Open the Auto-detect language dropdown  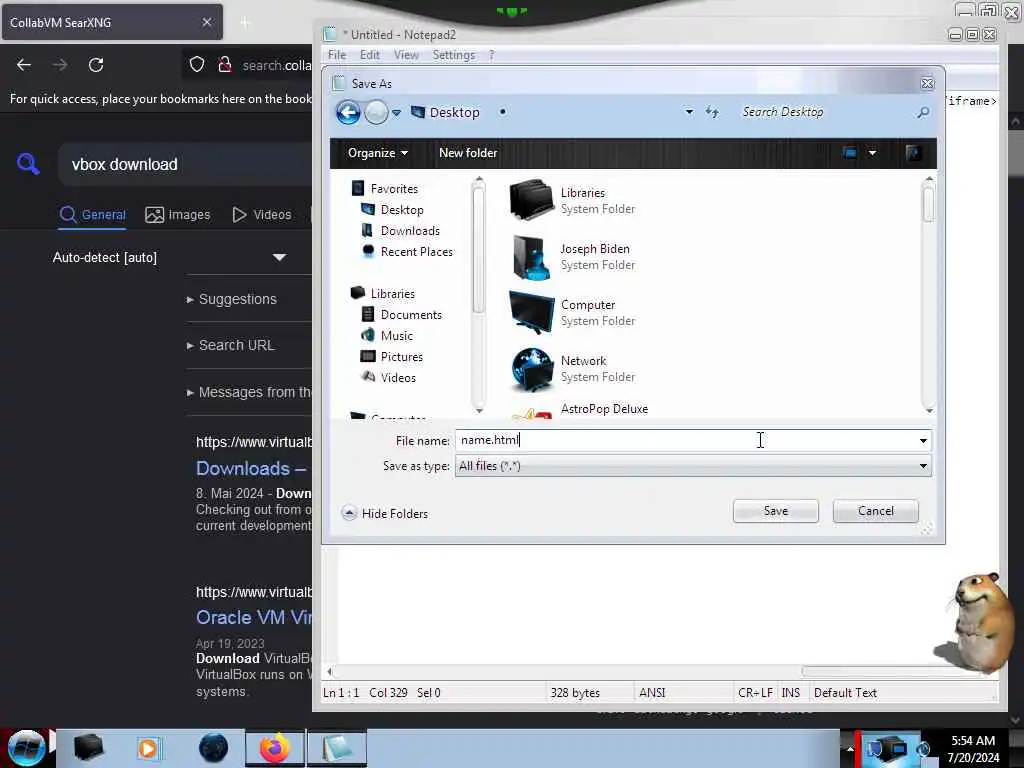pos(170,257)
